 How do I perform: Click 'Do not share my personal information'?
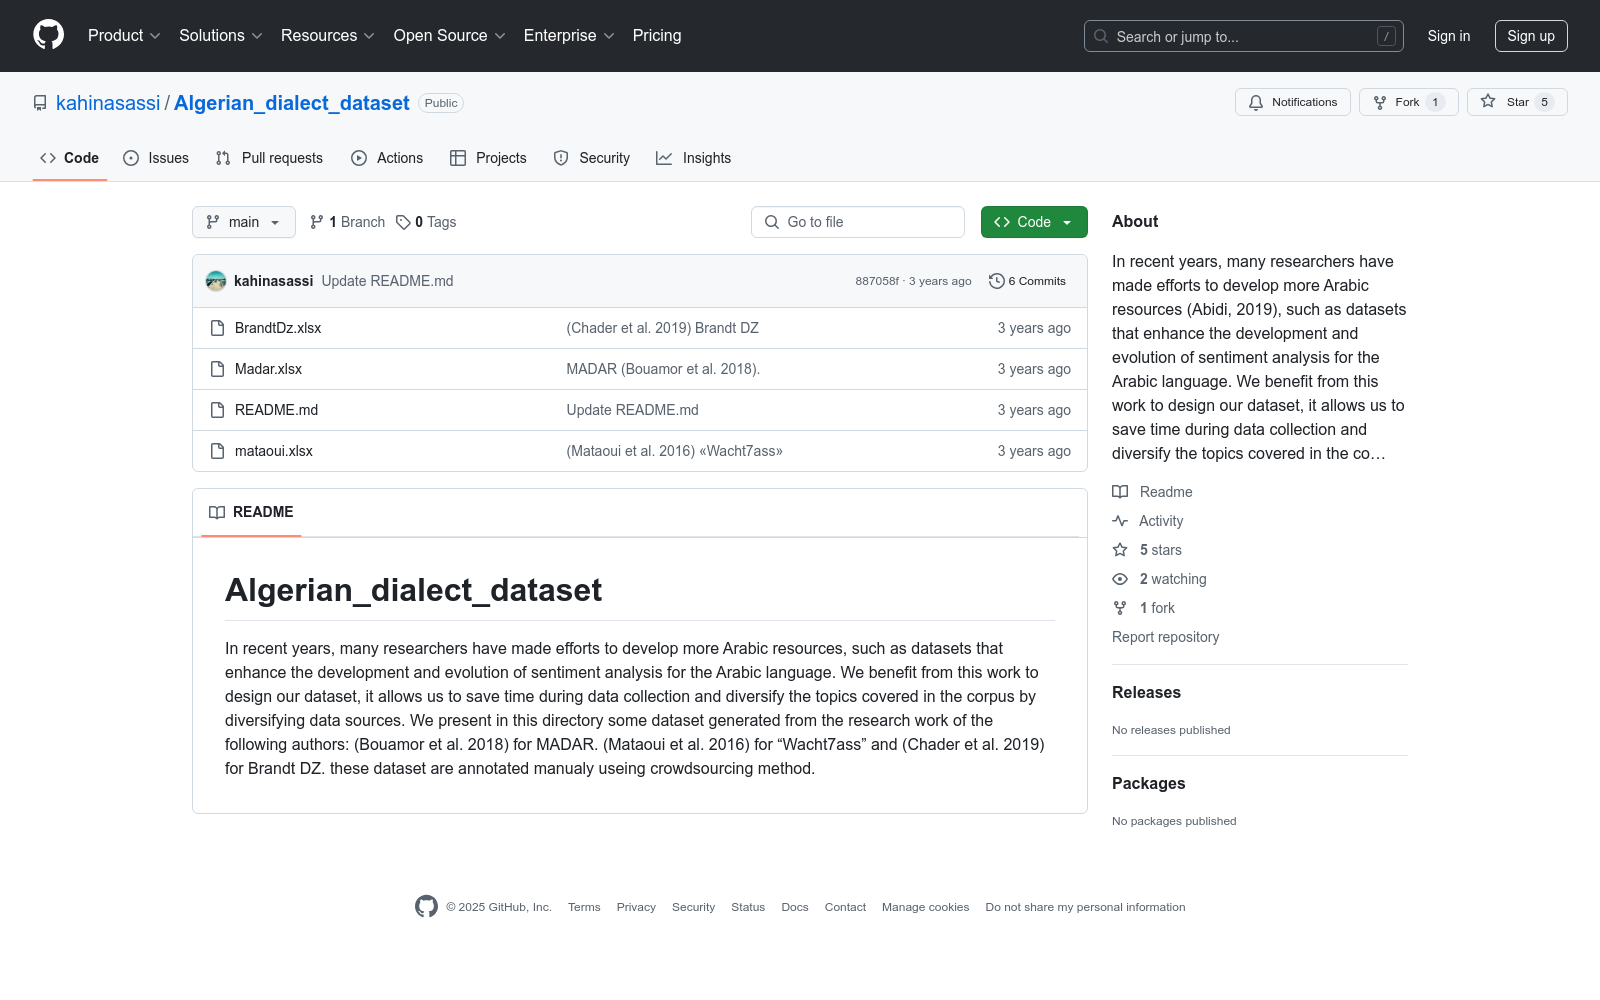1085,907
